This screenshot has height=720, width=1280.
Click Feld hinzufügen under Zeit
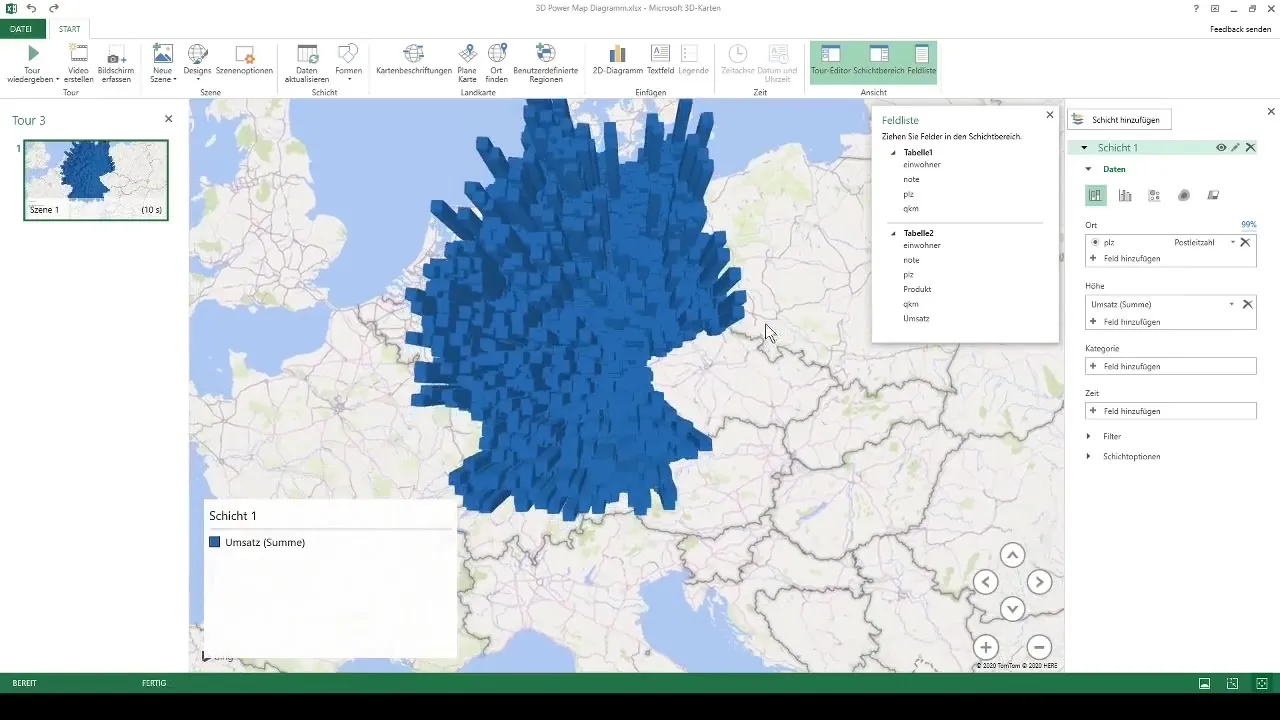1171,411
